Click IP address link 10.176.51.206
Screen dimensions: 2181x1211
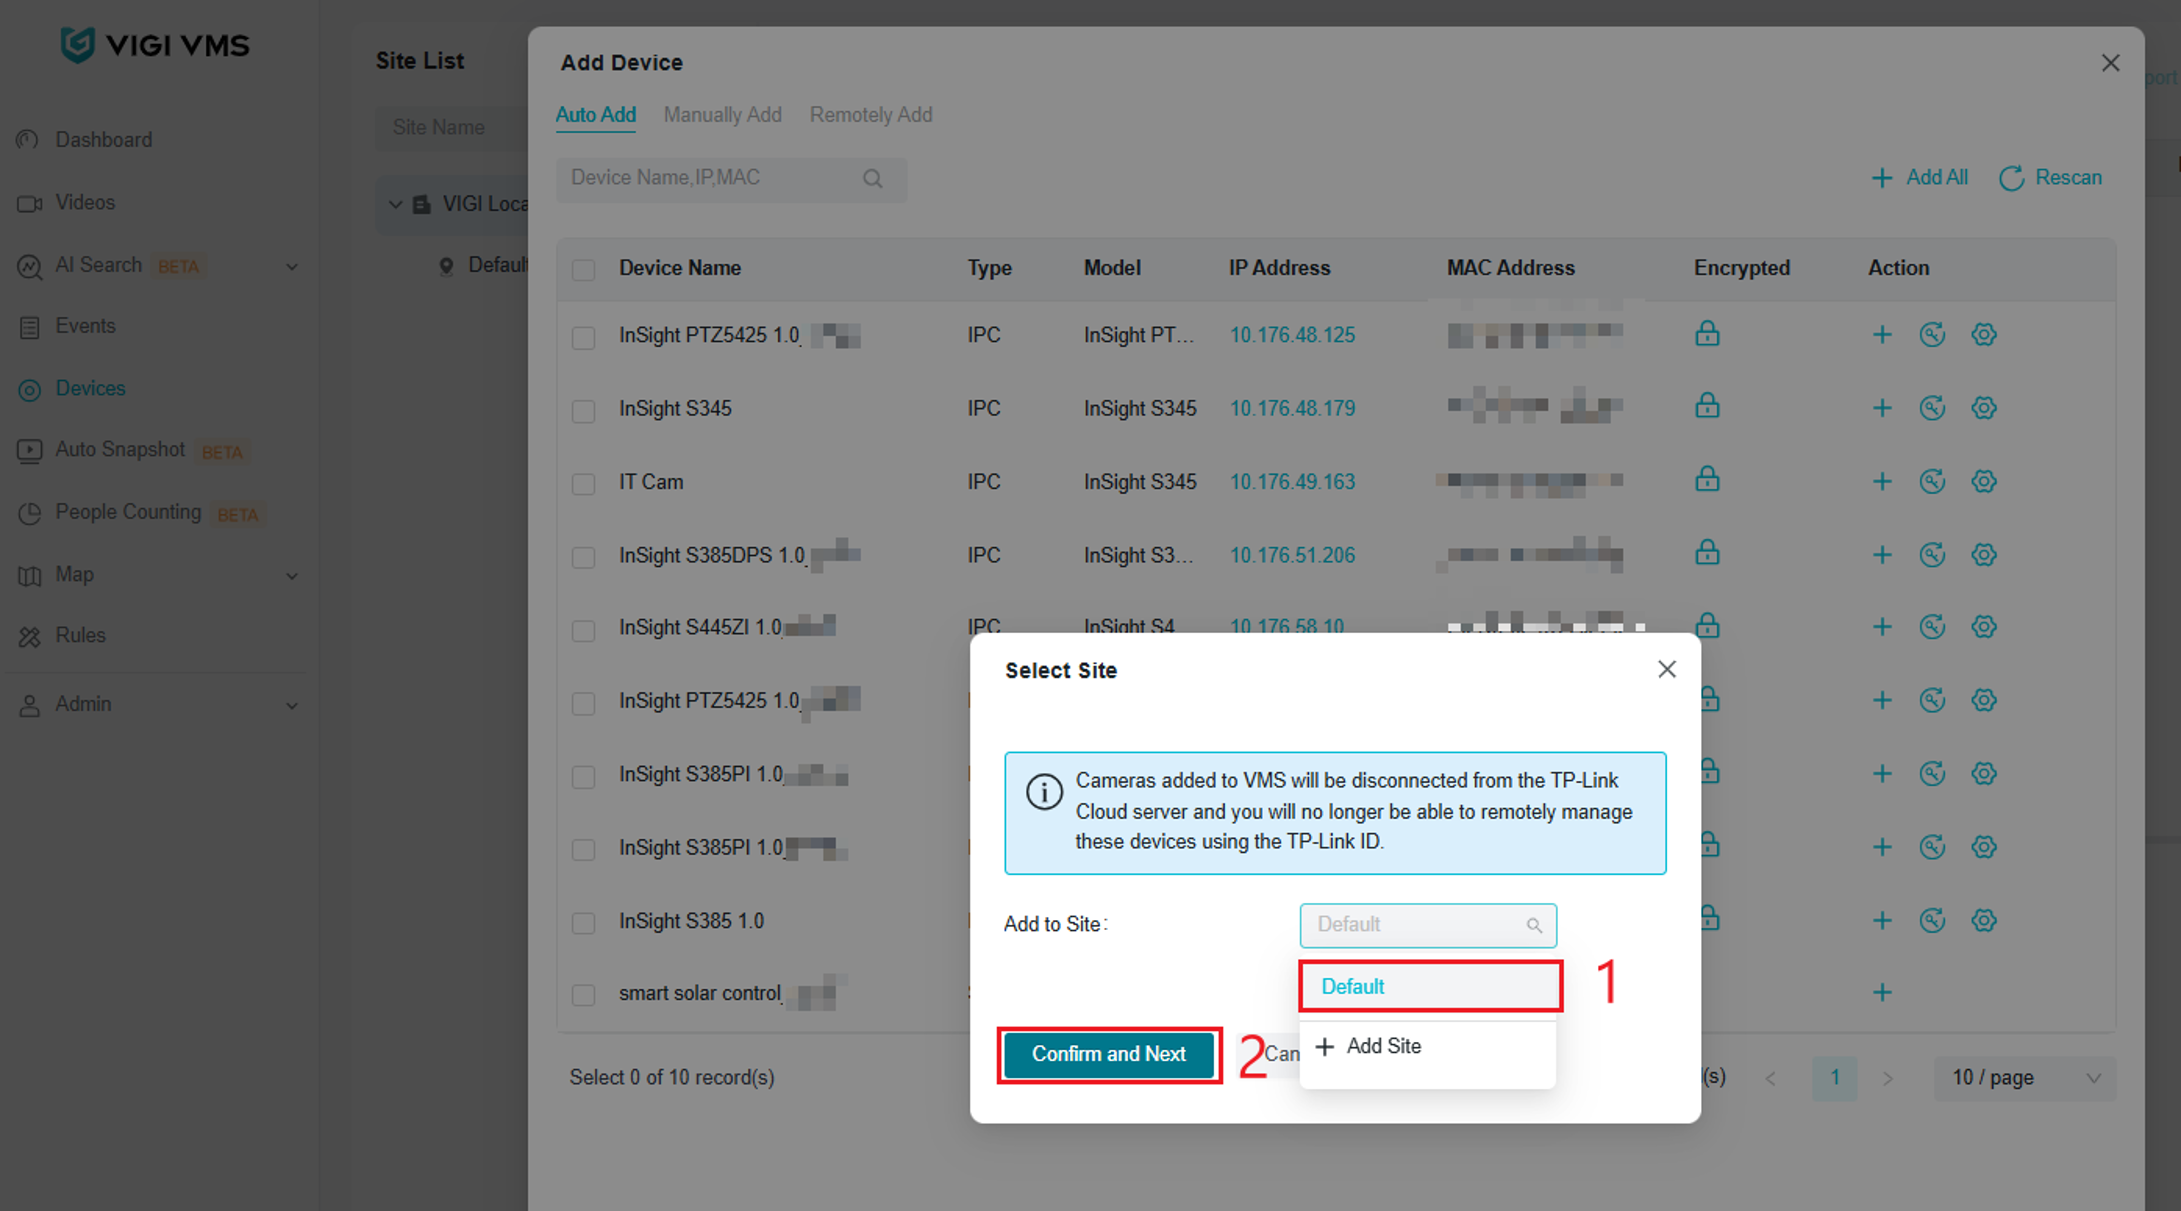point(1292,555)
